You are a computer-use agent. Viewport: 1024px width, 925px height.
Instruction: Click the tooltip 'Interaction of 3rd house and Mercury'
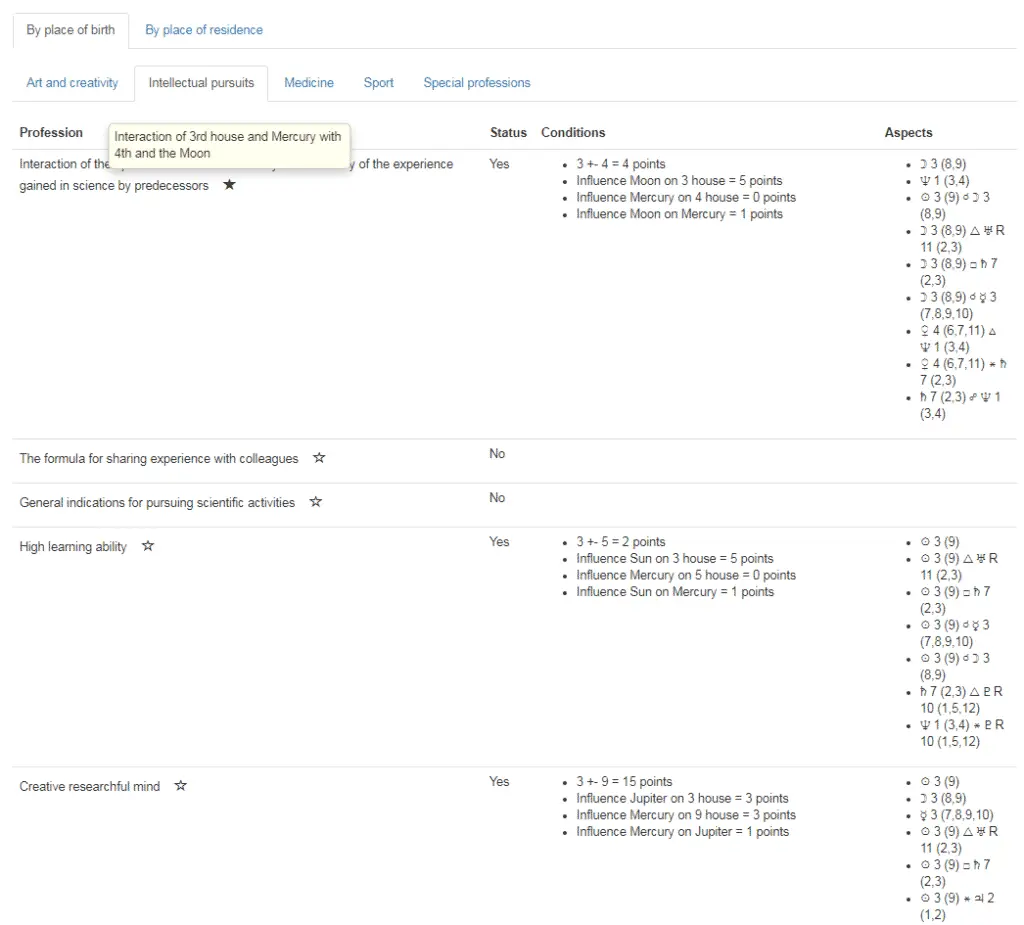(x=229, y=145)
